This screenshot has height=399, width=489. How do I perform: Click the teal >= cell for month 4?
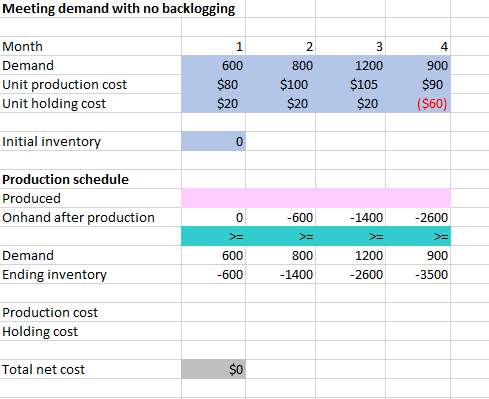418,236
